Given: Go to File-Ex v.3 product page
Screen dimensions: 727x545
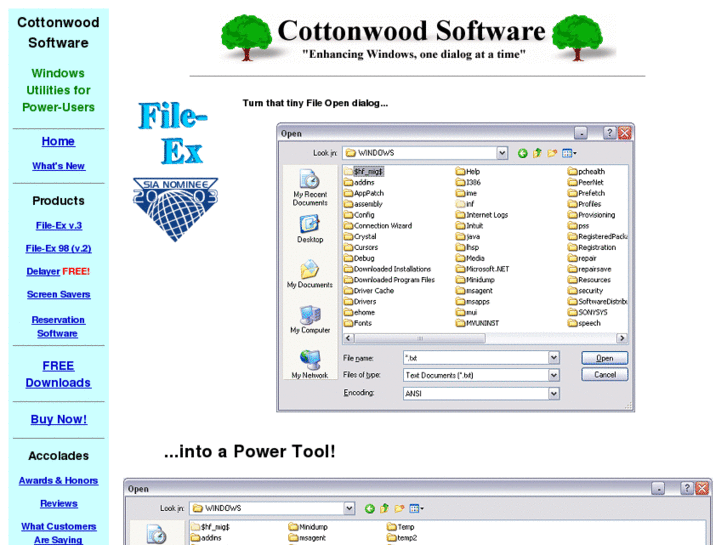Looking at the screenshot, I should [x=59, y=225].
